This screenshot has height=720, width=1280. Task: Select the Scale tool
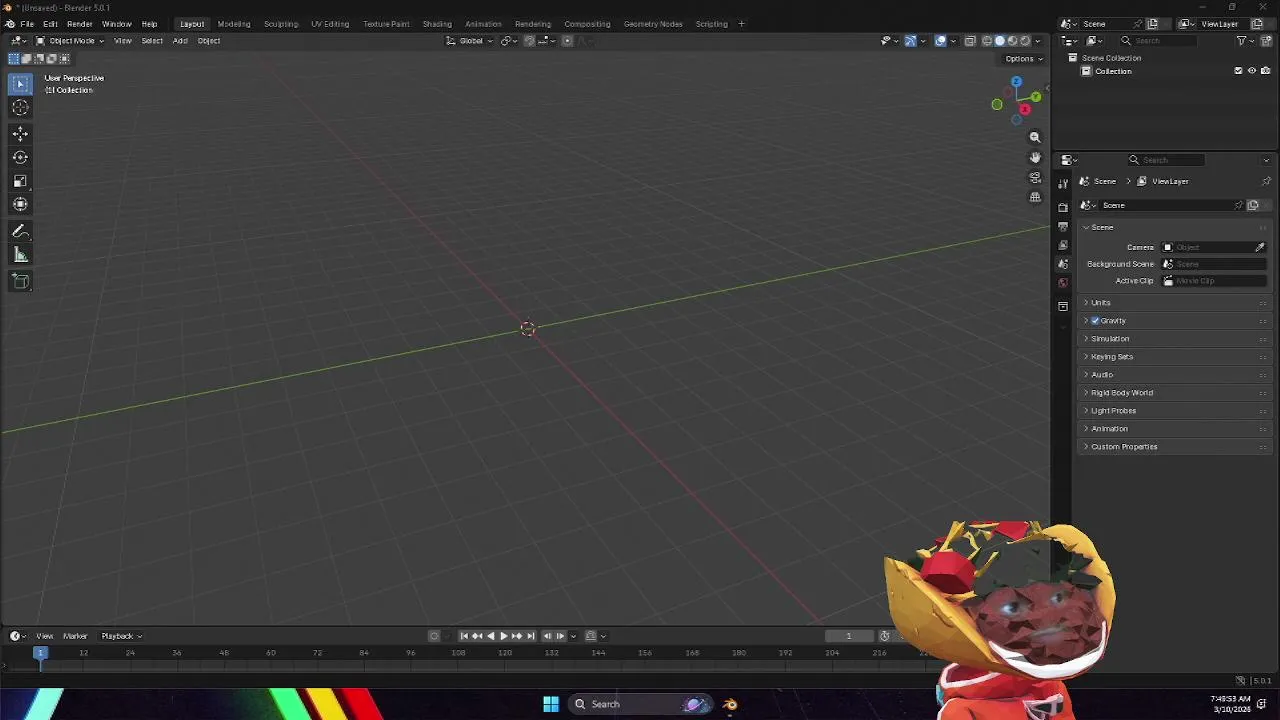[20, 181]
